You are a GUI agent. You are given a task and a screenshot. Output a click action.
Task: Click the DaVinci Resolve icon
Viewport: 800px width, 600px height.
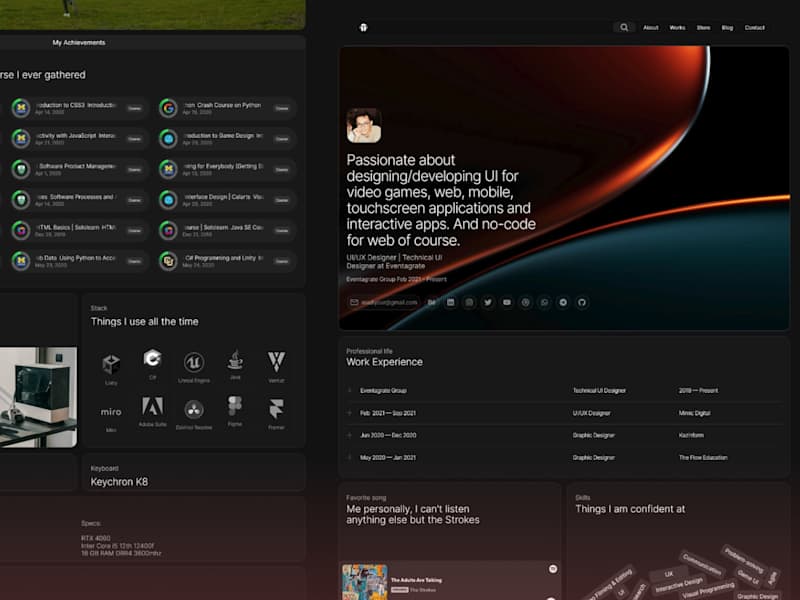(194, 409)
